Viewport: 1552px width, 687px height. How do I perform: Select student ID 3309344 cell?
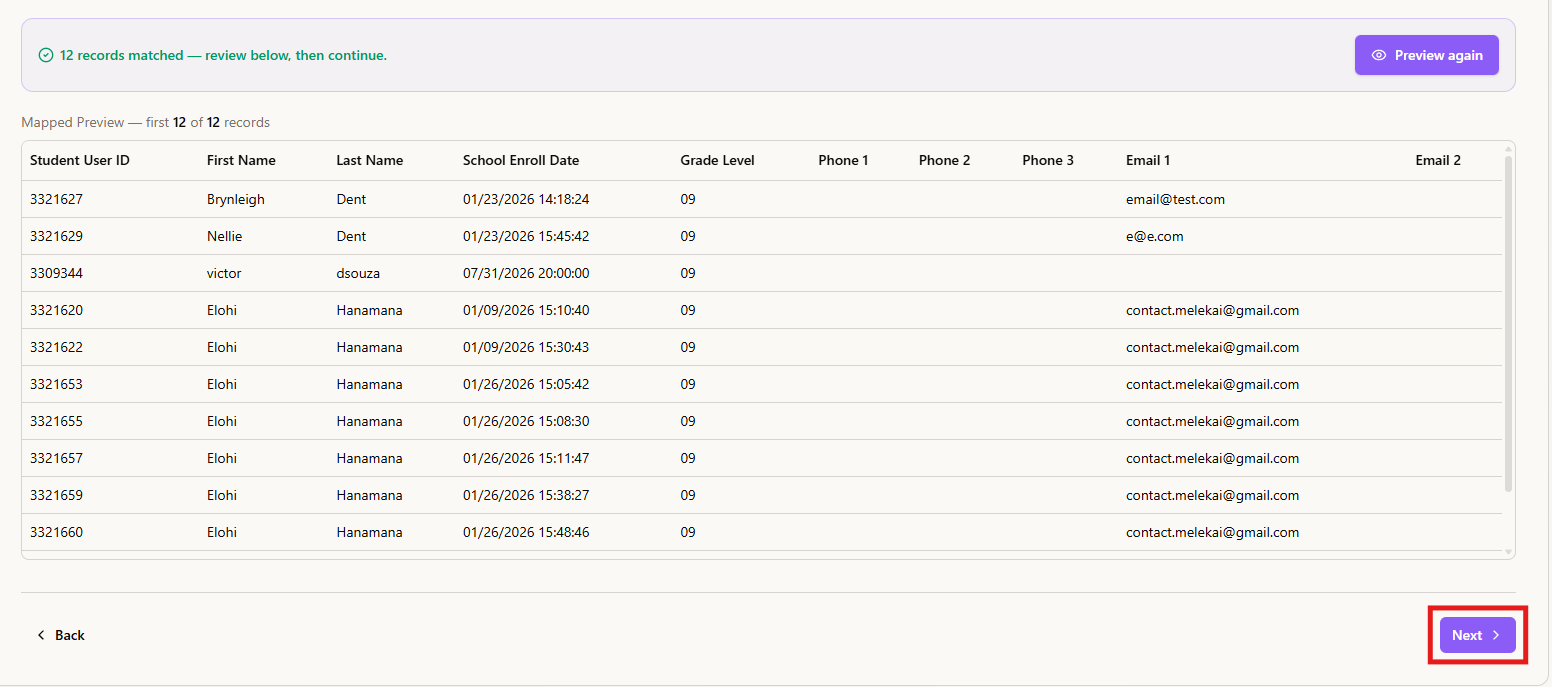56,273
